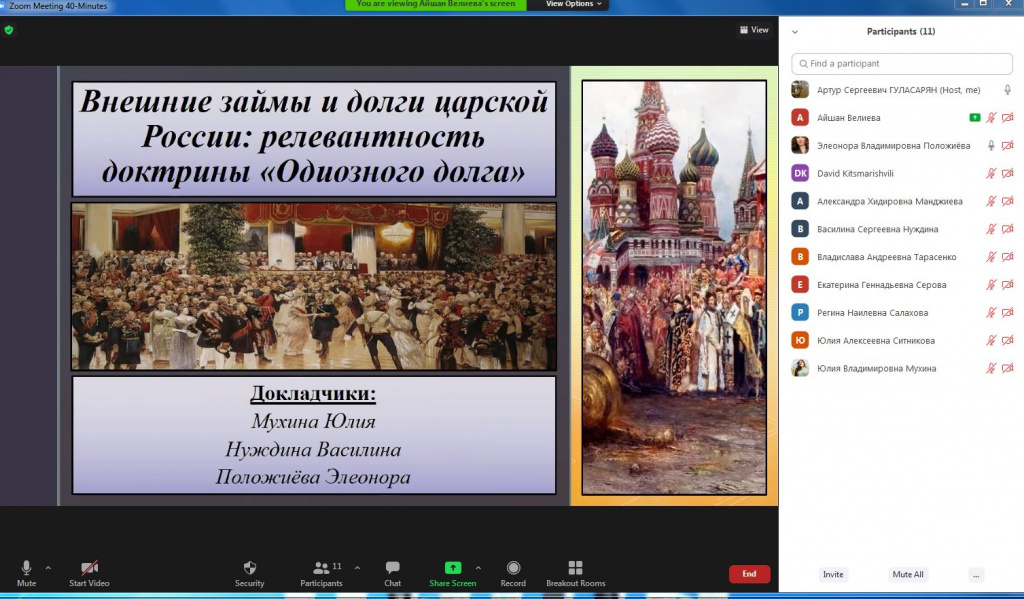1024x599 pixels.
Task: Click the red End meeting button
Action: point(749,574)
